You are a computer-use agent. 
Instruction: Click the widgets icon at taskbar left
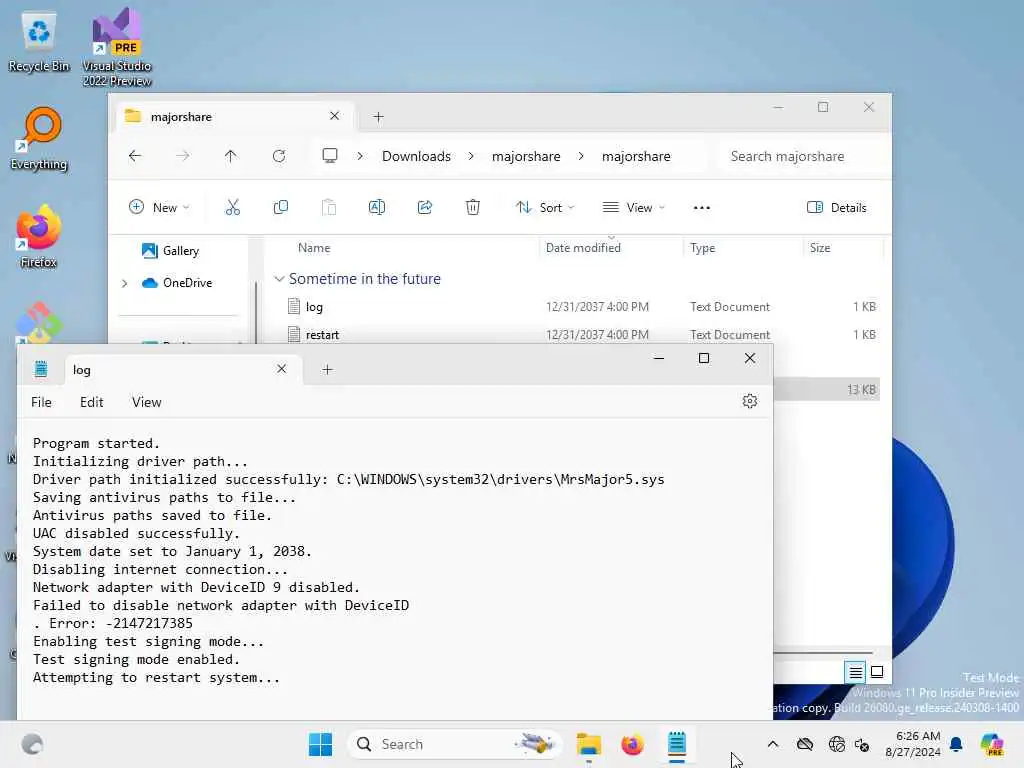32,744
